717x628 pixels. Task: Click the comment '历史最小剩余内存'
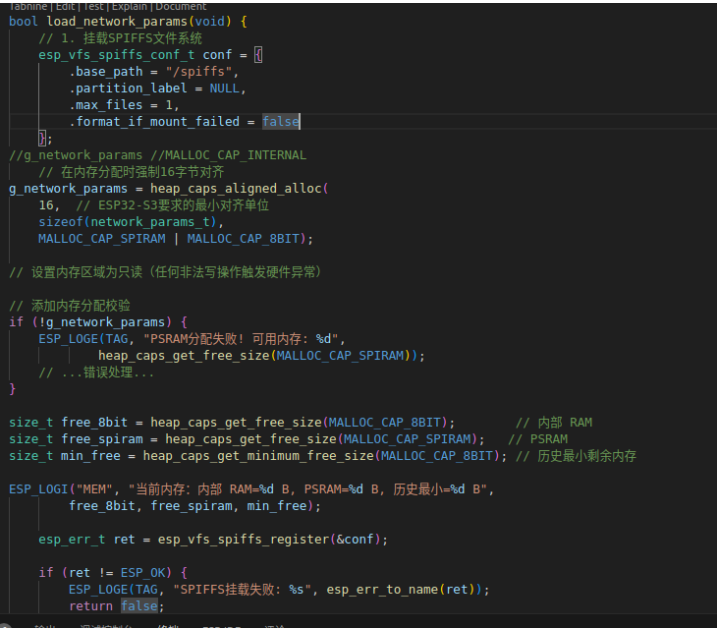tap(587, 456)
